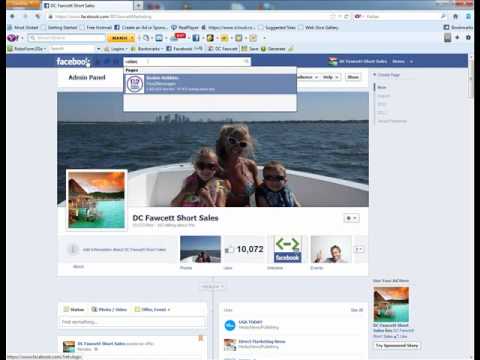480x360 pixels.
Task: Click the cover photo of family on boat
Action: (213, 149)
